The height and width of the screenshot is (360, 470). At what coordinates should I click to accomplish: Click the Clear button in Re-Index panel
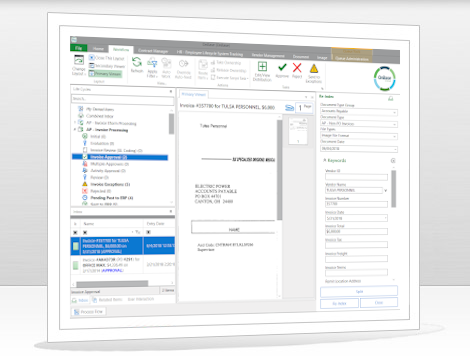[379, 303]
